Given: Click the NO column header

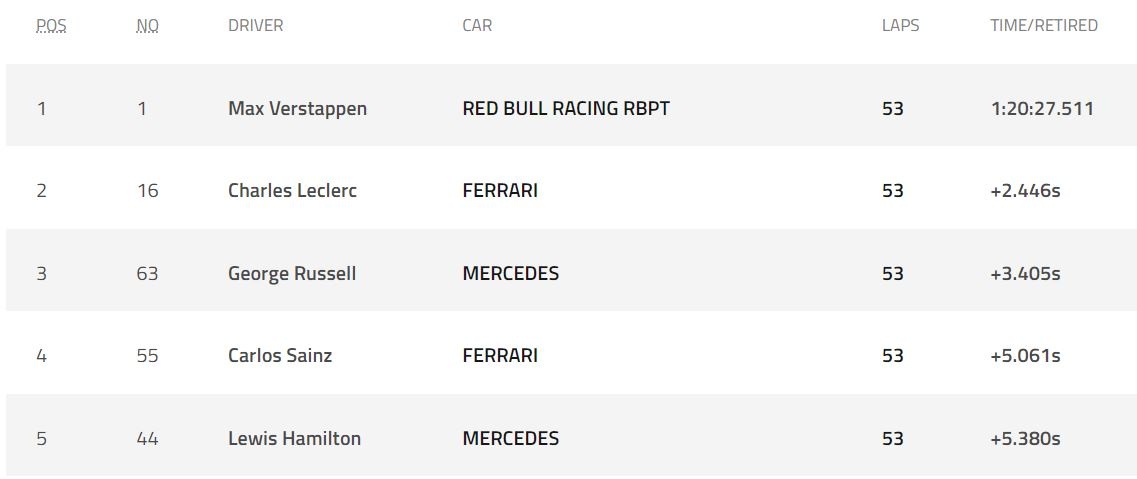Looking at the screenshot, I should coord(147,26).
